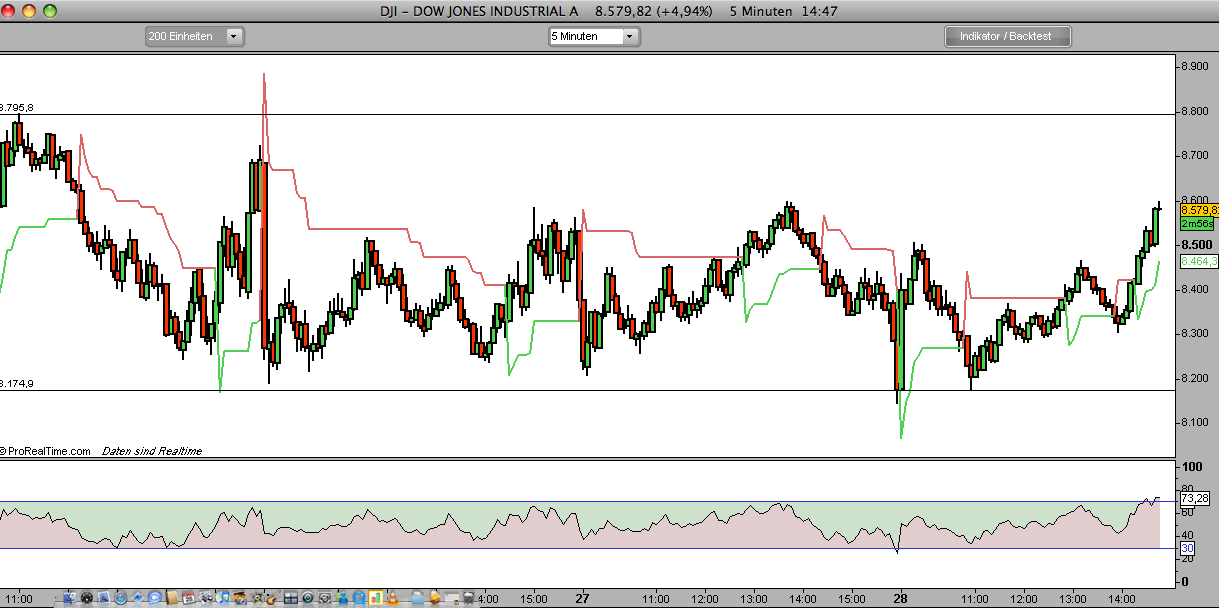Viewport: 1219px width, 608px height.
Task: Open Finder from the Dock
Action: (69, 598)
